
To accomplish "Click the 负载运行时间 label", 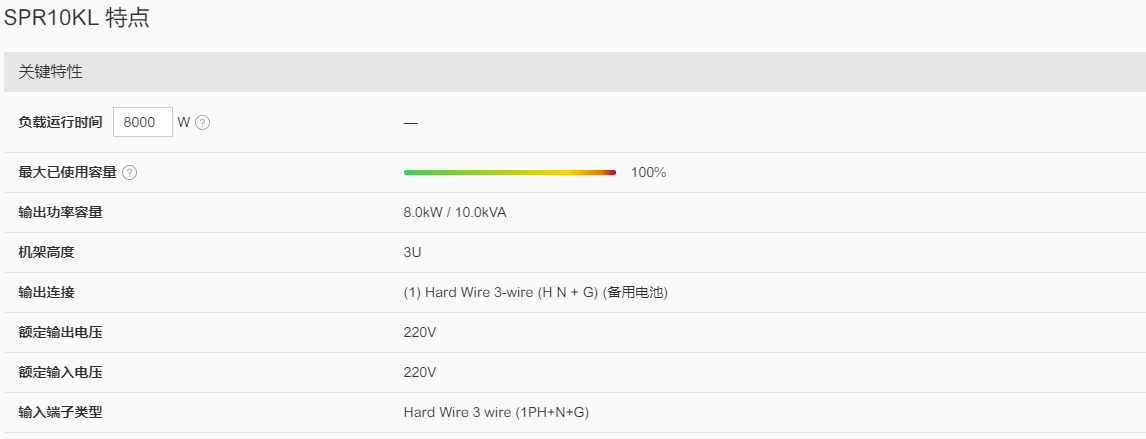I will tap(60, 123).
